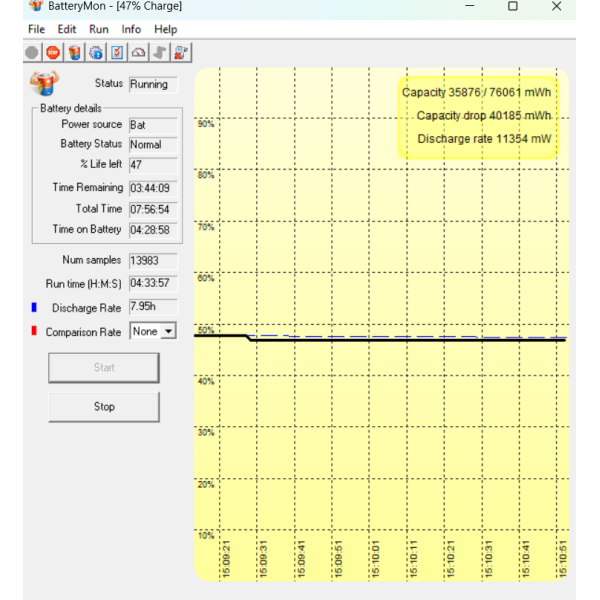Click the speedometer gauge toolbar icon

click(x=139, y=52)
